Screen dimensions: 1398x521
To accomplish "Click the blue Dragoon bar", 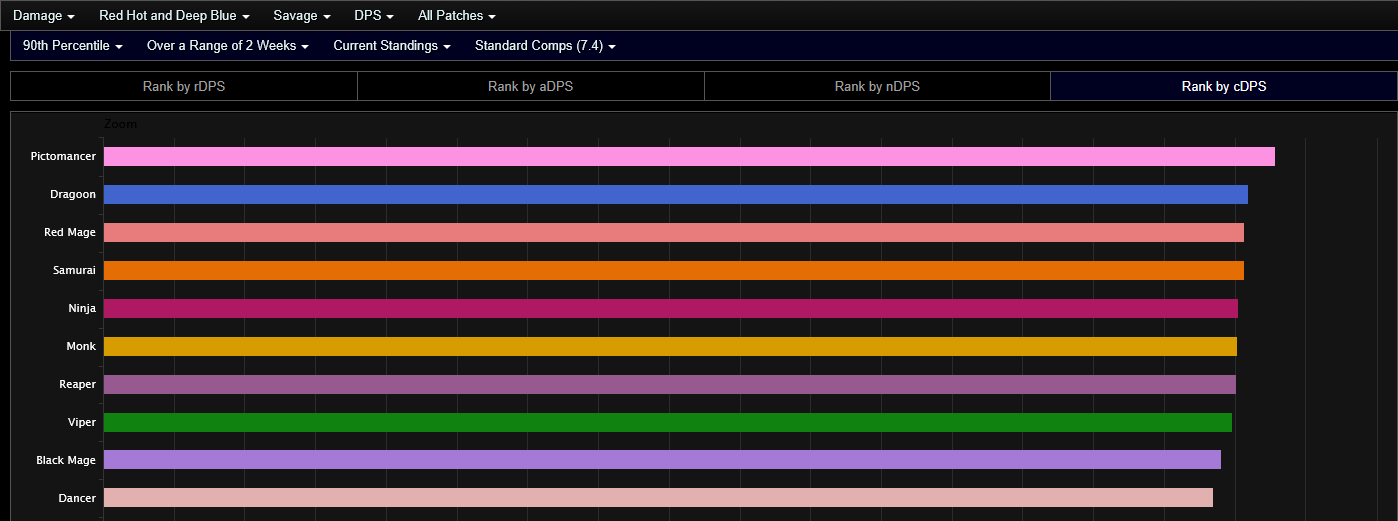I will click(676, 194).
